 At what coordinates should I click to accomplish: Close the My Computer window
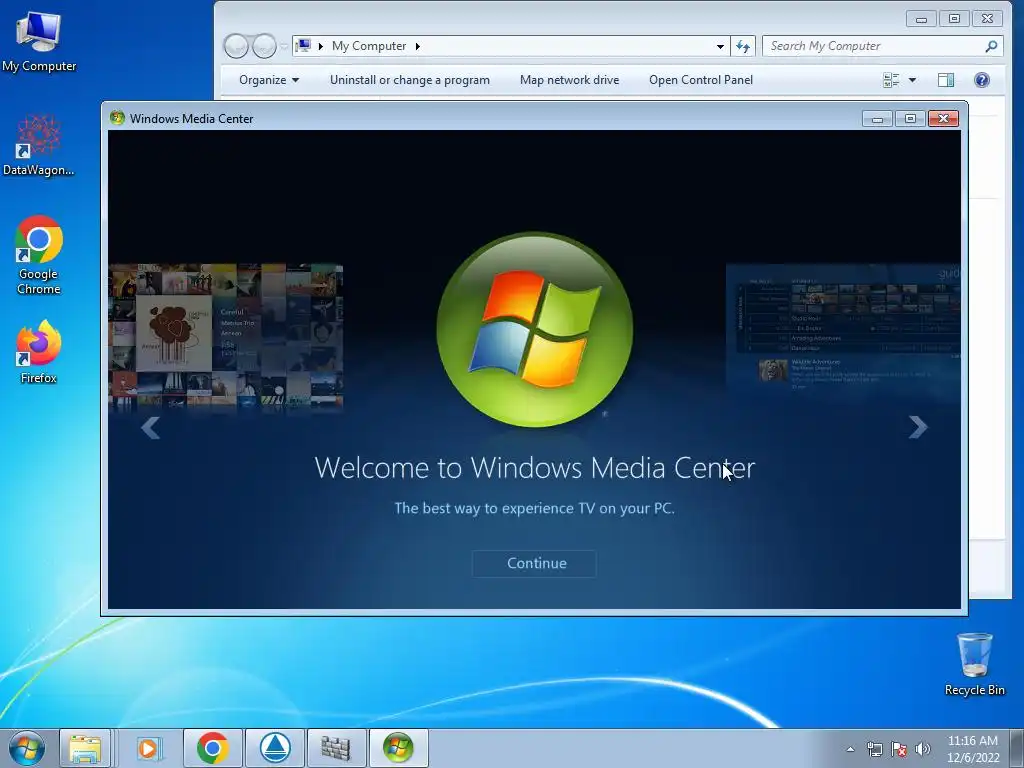click(987, 19)
